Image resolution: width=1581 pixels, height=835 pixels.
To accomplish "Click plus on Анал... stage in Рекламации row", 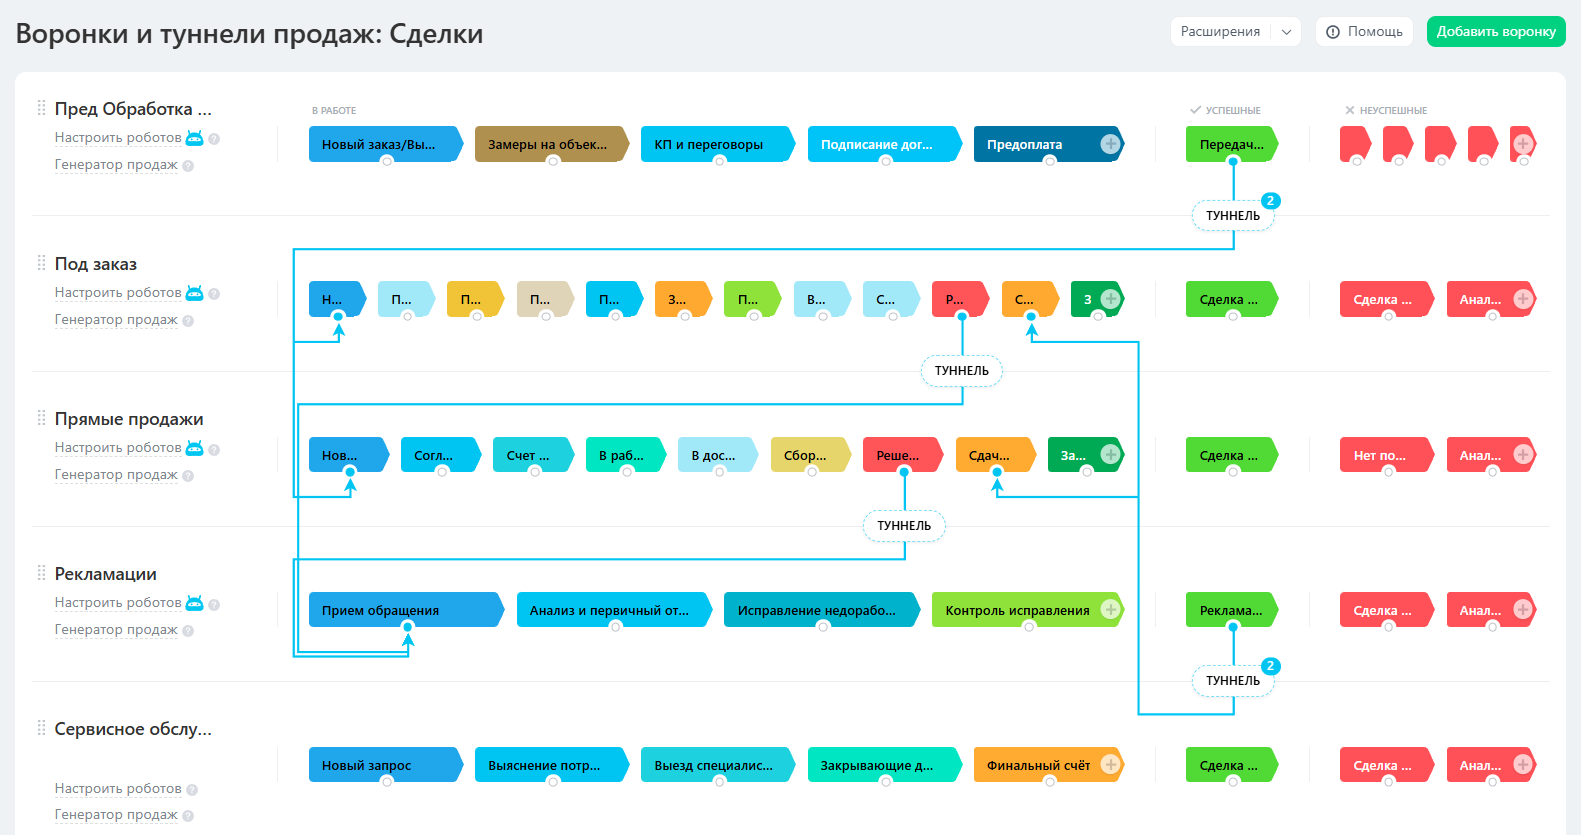I will 1523,609.
